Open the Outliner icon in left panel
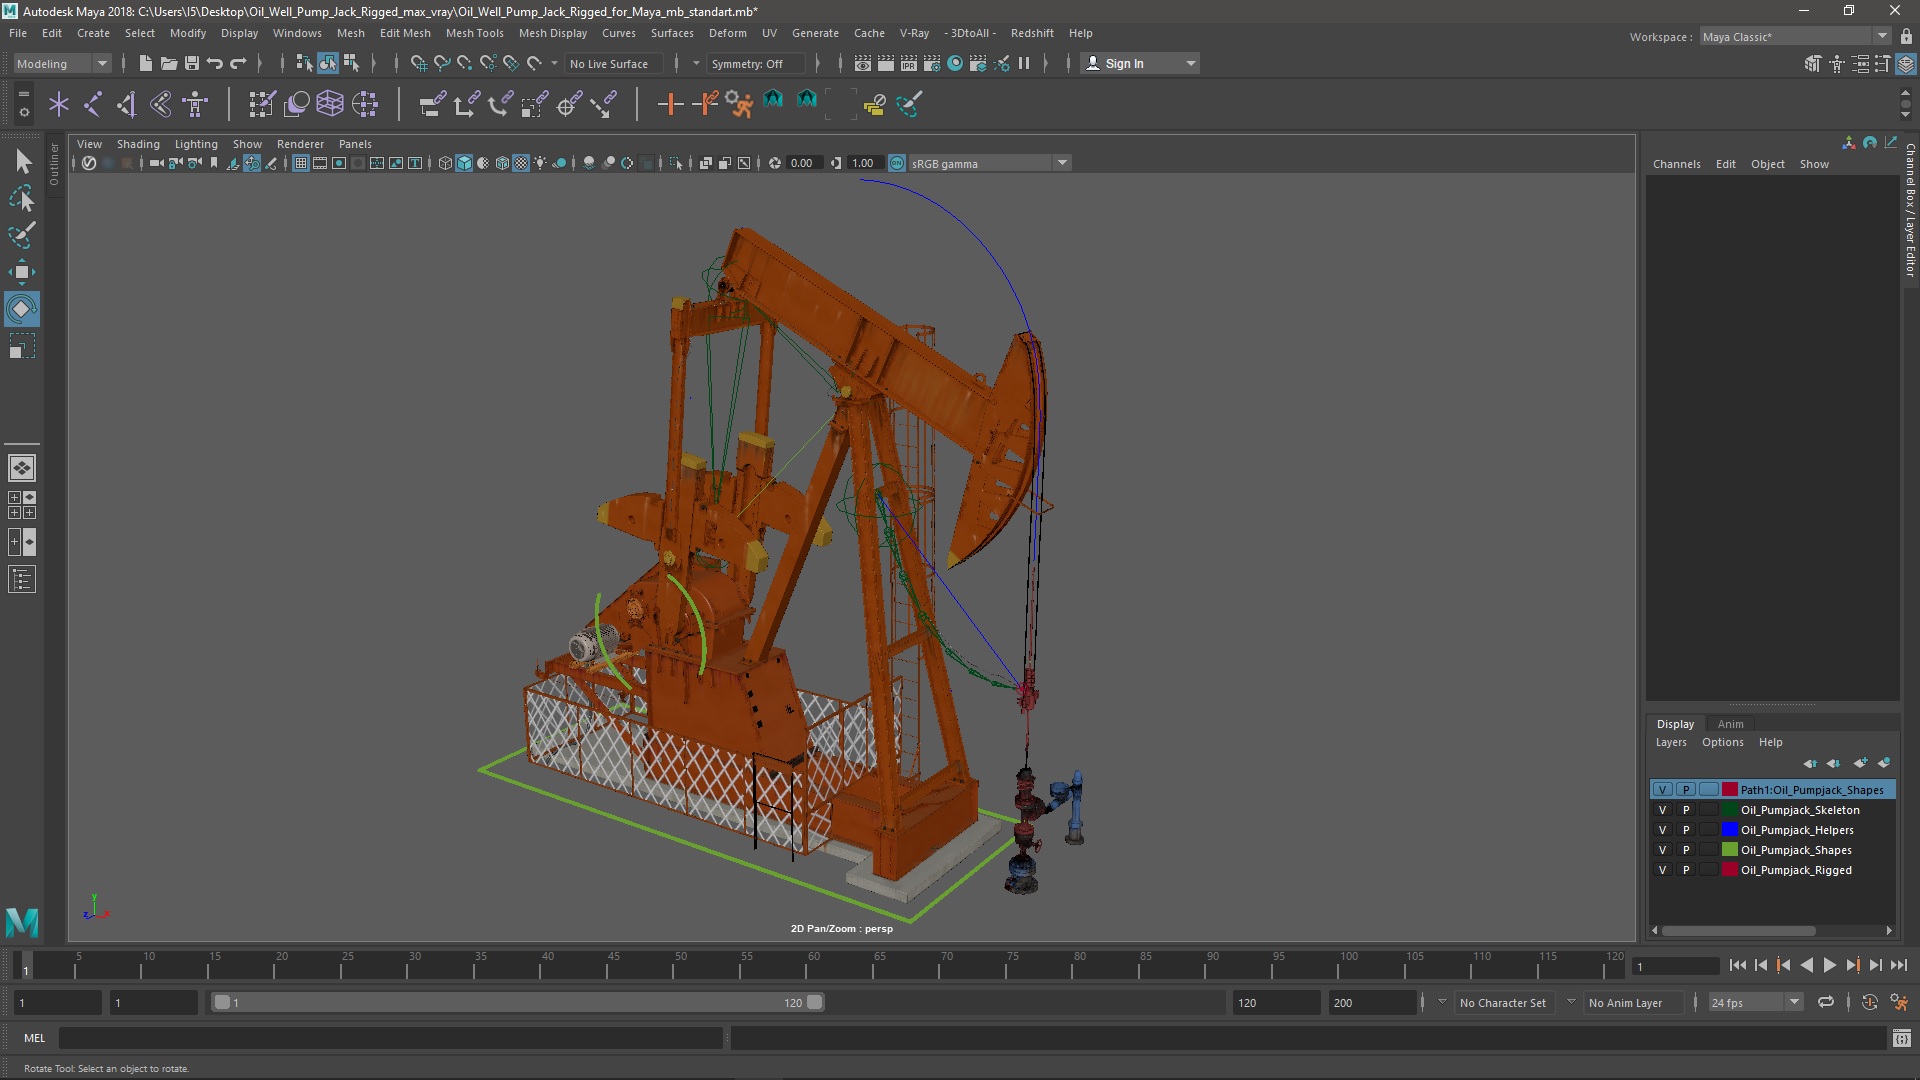The width and height of the screenshot is (1920, 1080). click(x=22, y=580)
